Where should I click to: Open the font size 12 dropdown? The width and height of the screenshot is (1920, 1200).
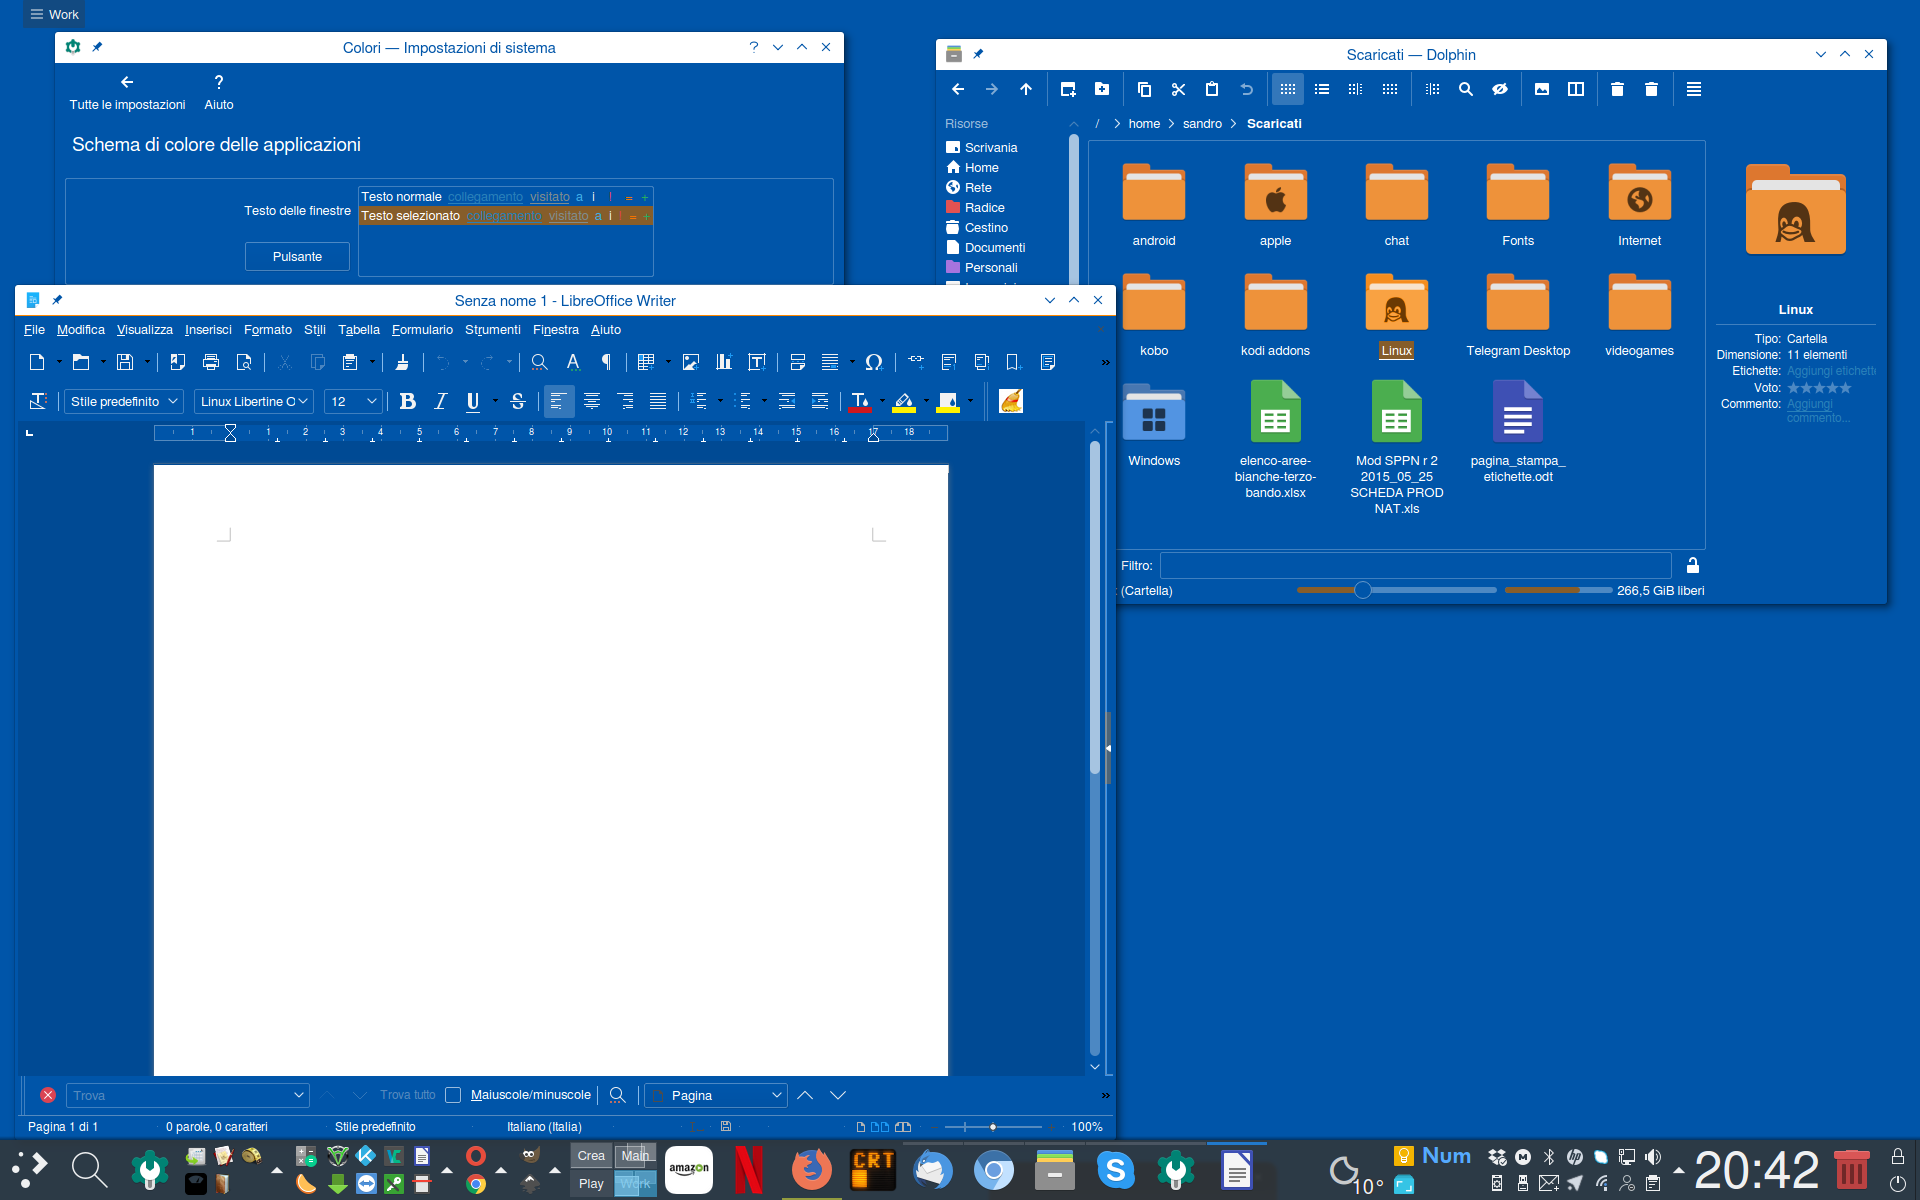tap(371, 401)
